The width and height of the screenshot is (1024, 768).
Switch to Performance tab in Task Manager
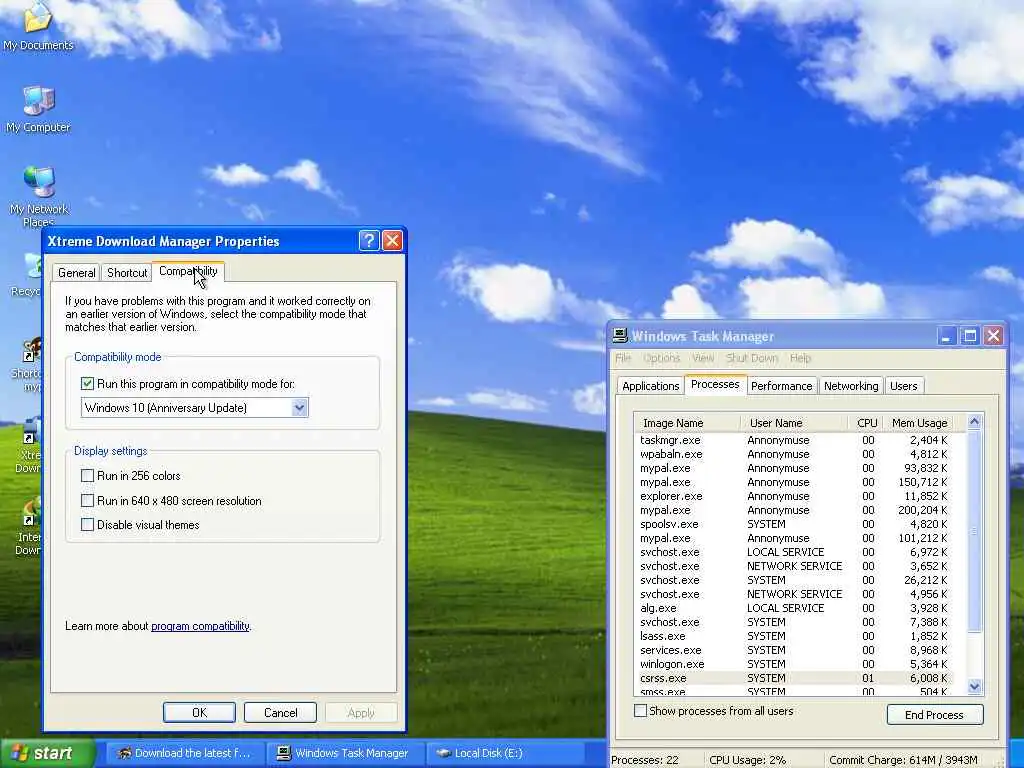point(782,386)
